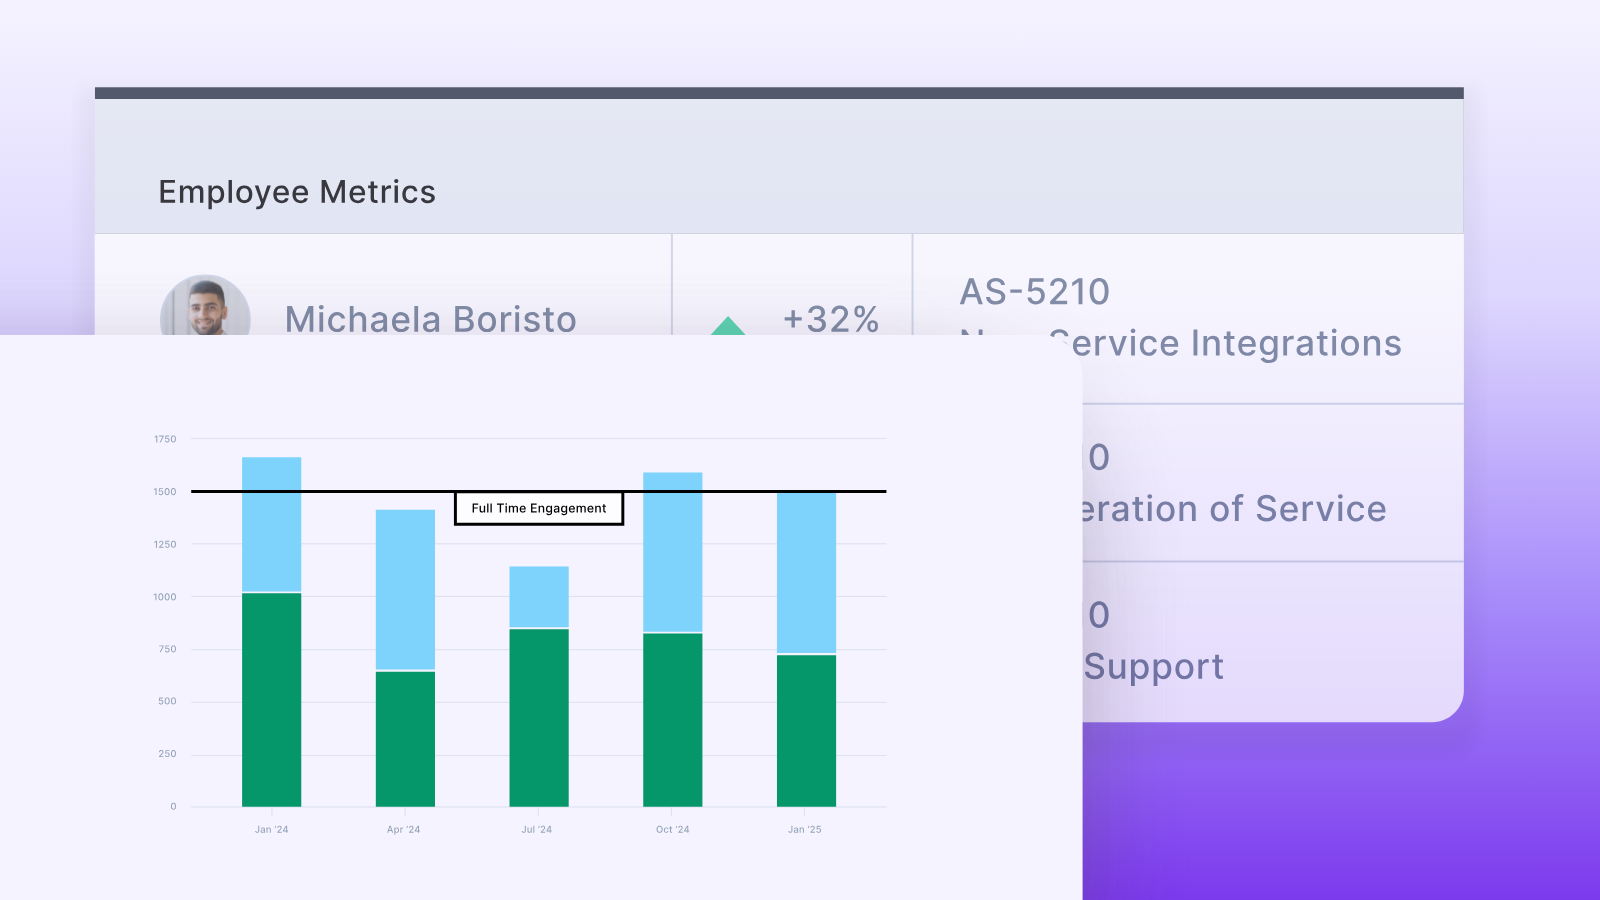Image resolution: width=1600 pixels, height=900 pixels.
Task: Click the Full Time Engagement label box
Action: coord(539,508)
